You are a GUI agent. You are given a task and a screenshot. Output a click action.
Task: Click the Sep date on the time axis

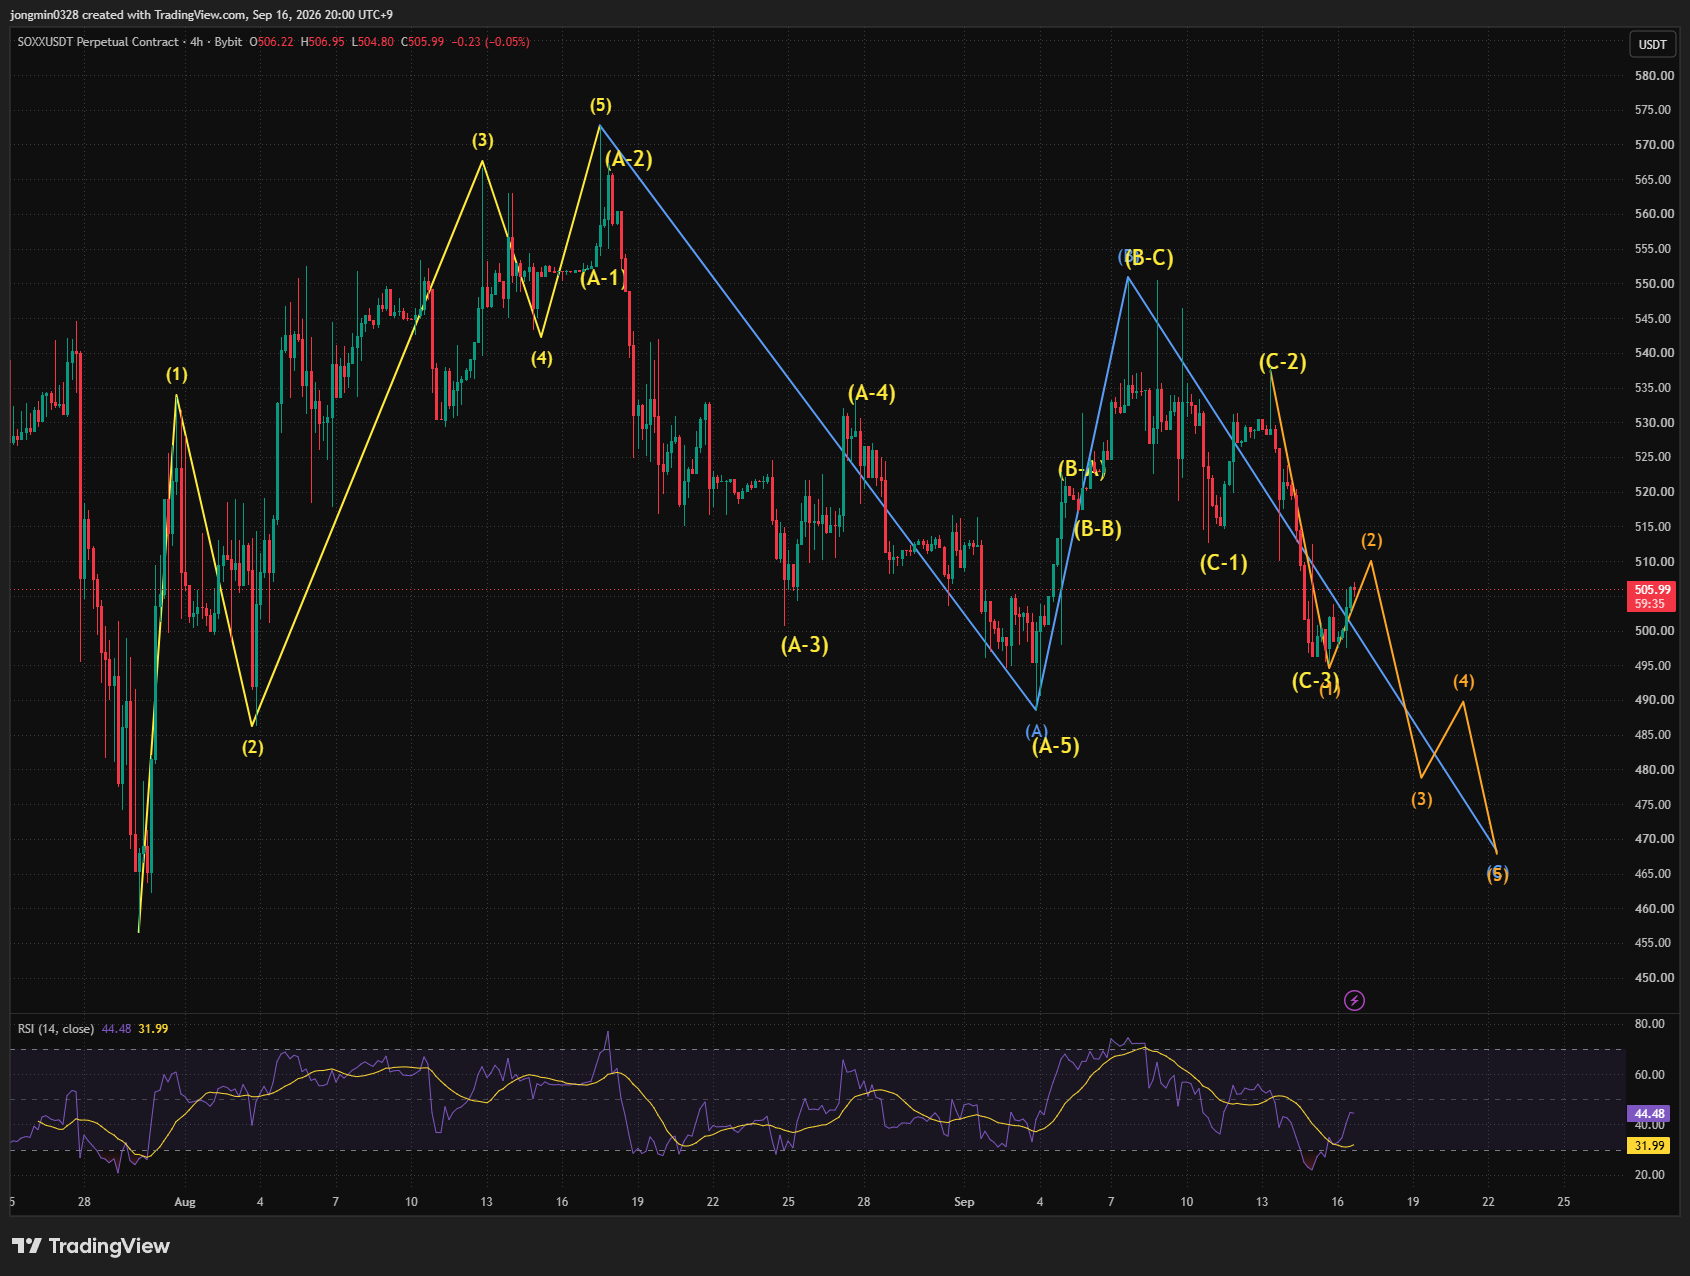[964, 1202]
